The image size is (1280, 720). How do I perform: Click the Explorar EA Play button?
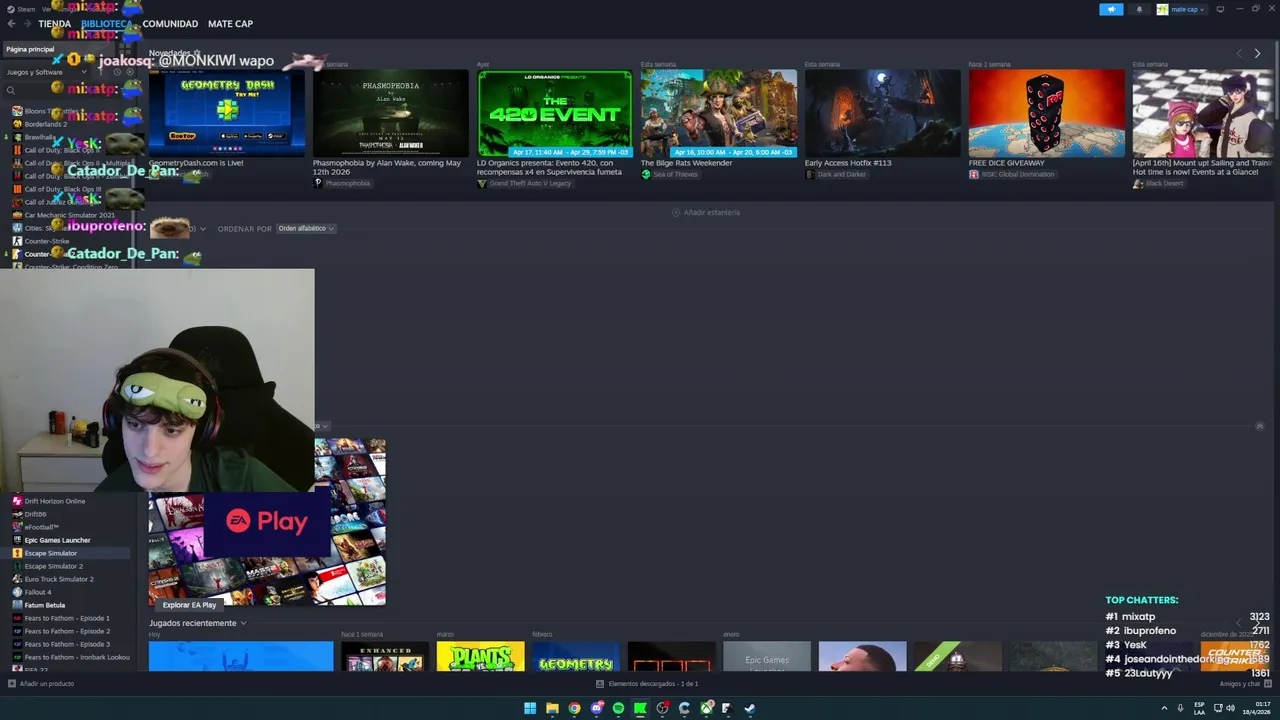(x=189, y=605)
